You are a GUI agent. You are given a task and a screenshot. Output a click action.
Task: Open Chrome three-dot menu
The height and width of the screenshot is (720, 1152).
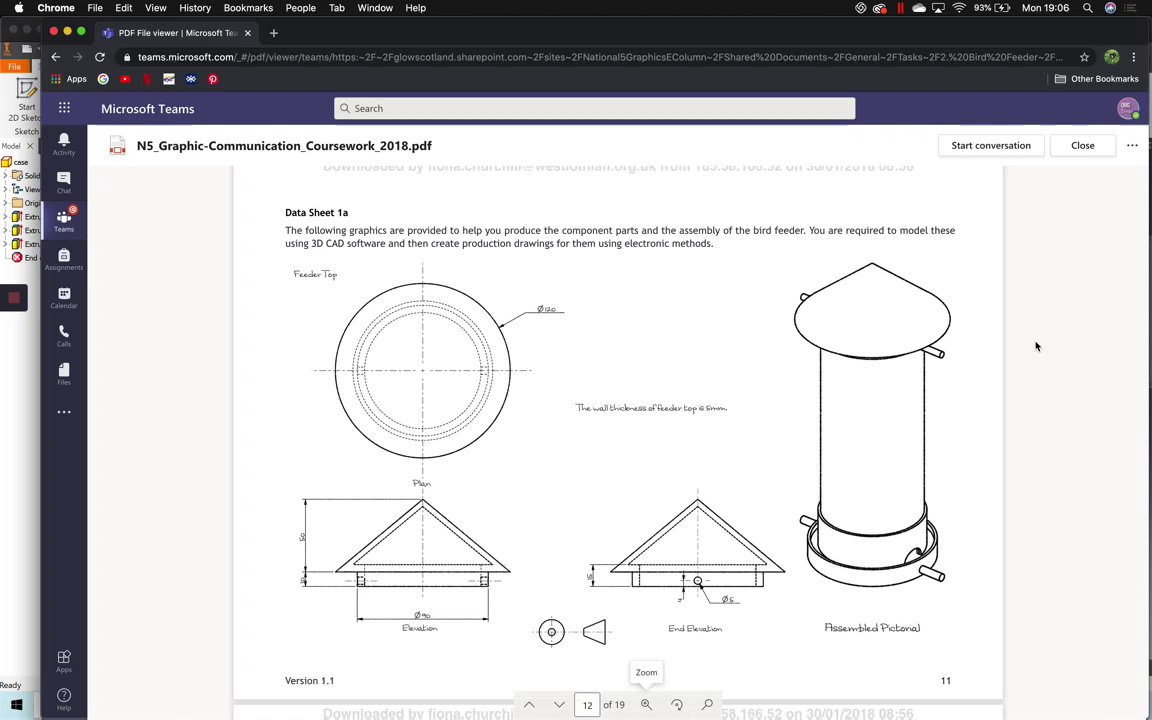[x=1134, y=57]
